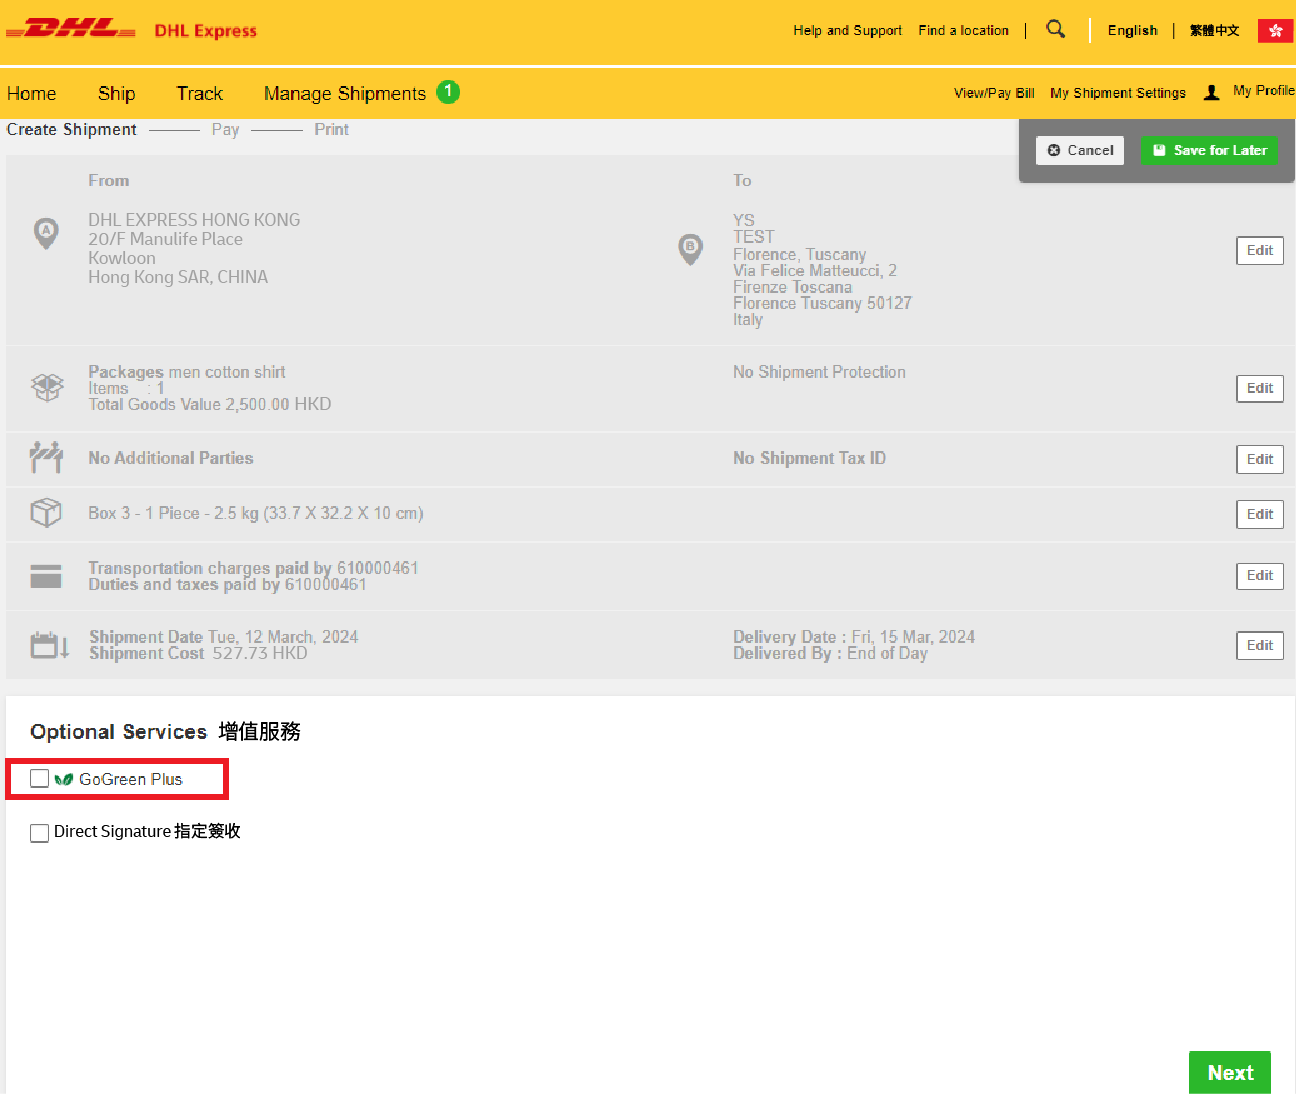Switch language to 繁體中文

(1215, 31)
